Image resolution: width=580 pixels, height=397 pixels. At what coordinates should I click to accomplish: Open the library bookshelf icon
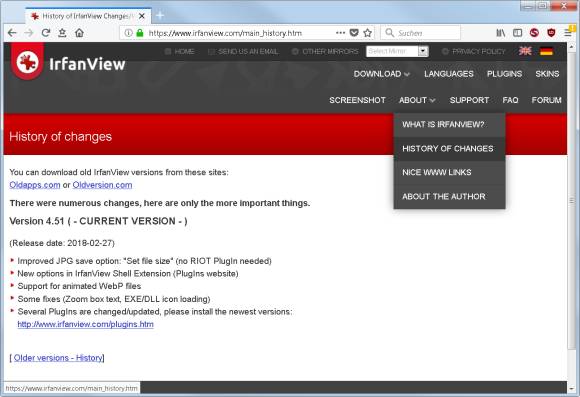pos(500,33)
